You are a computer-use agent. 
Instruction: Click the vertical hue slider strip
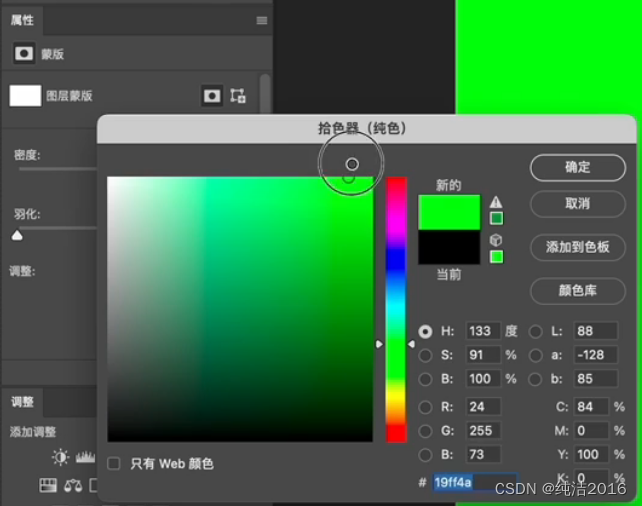click(x=396, y=309)
